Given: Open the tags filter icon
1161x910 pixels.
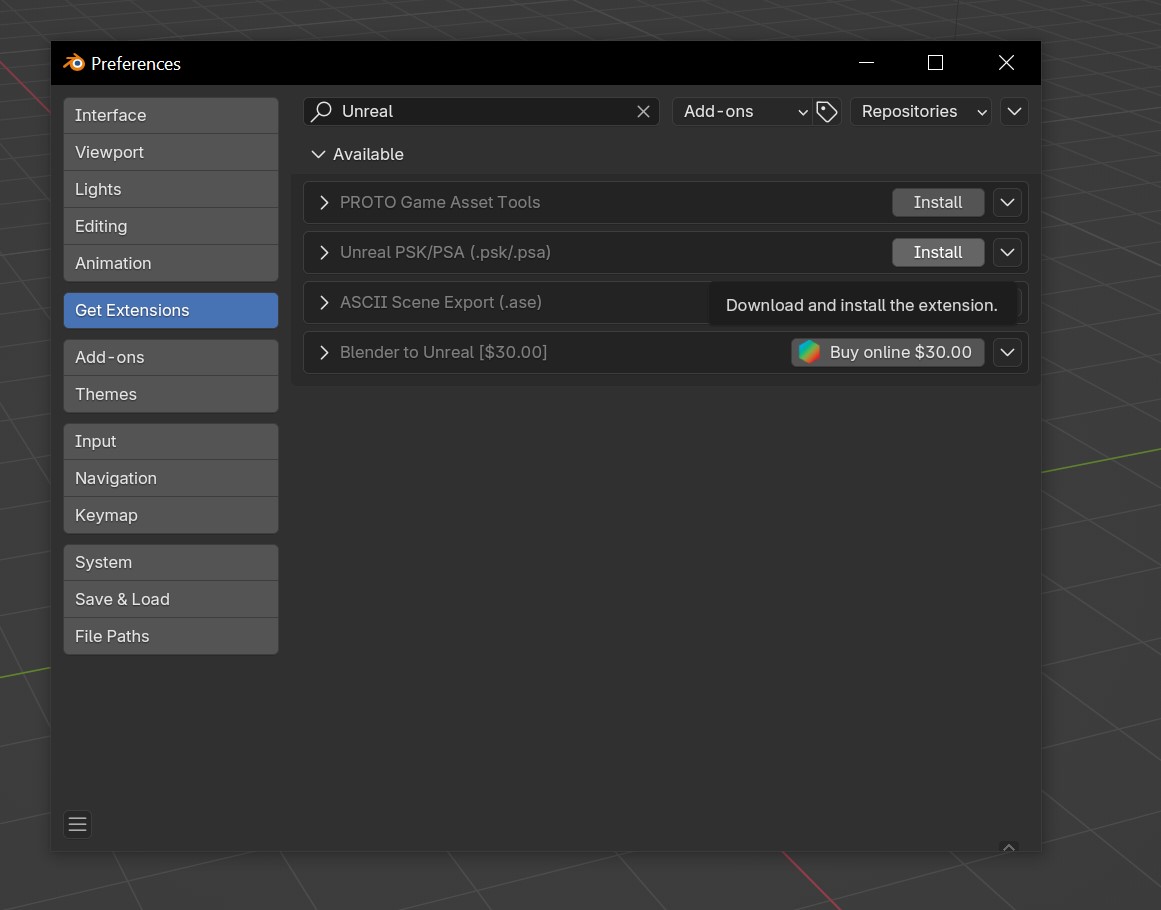Looking at the screenshot, I should 826,112.
